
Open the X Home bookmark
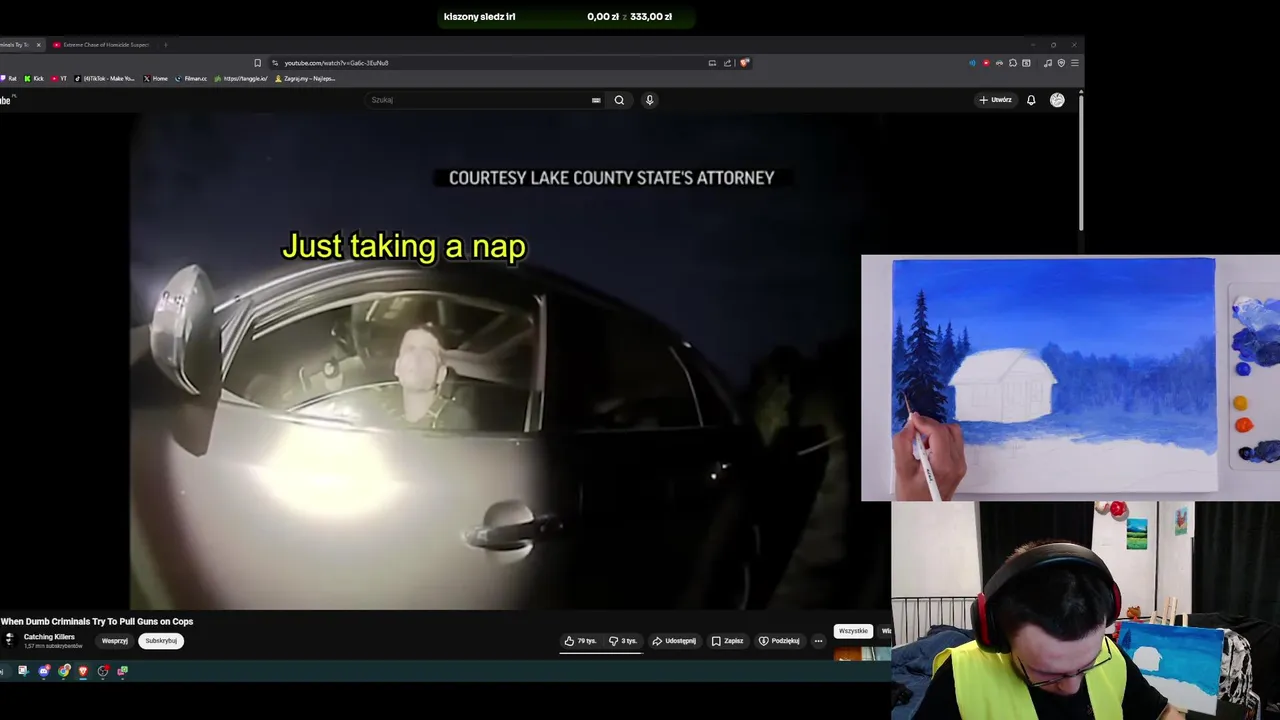[x=156, y=78]
